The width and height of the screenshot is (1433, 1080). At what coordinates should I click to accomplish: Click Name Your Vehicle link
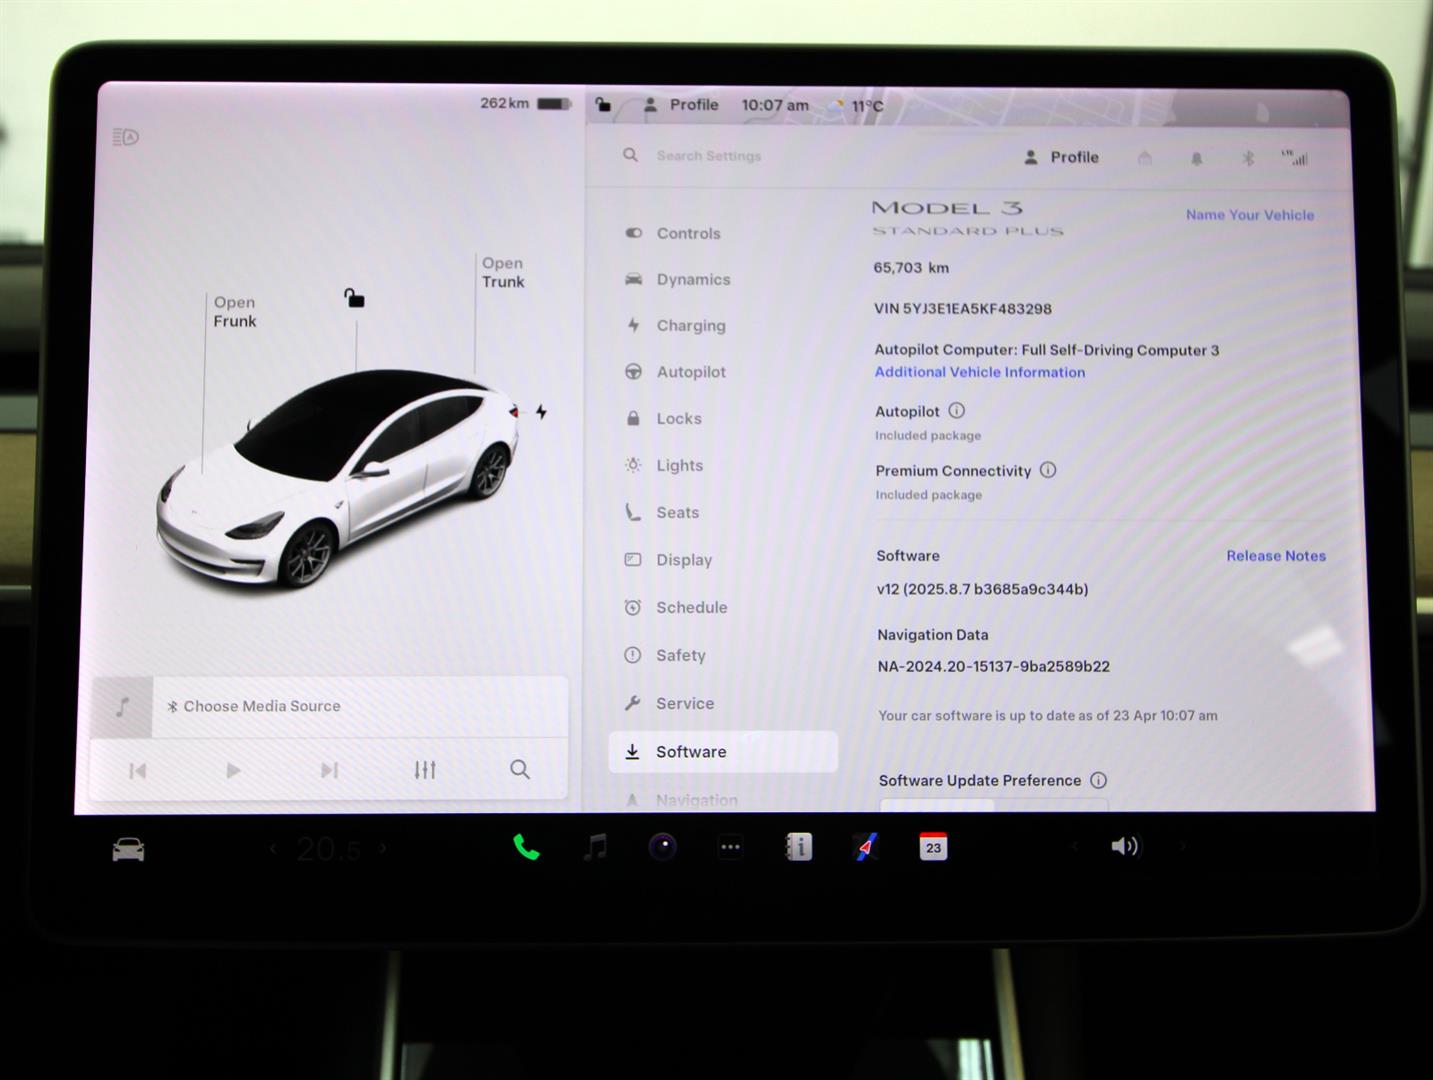(x=1250, y=215)
